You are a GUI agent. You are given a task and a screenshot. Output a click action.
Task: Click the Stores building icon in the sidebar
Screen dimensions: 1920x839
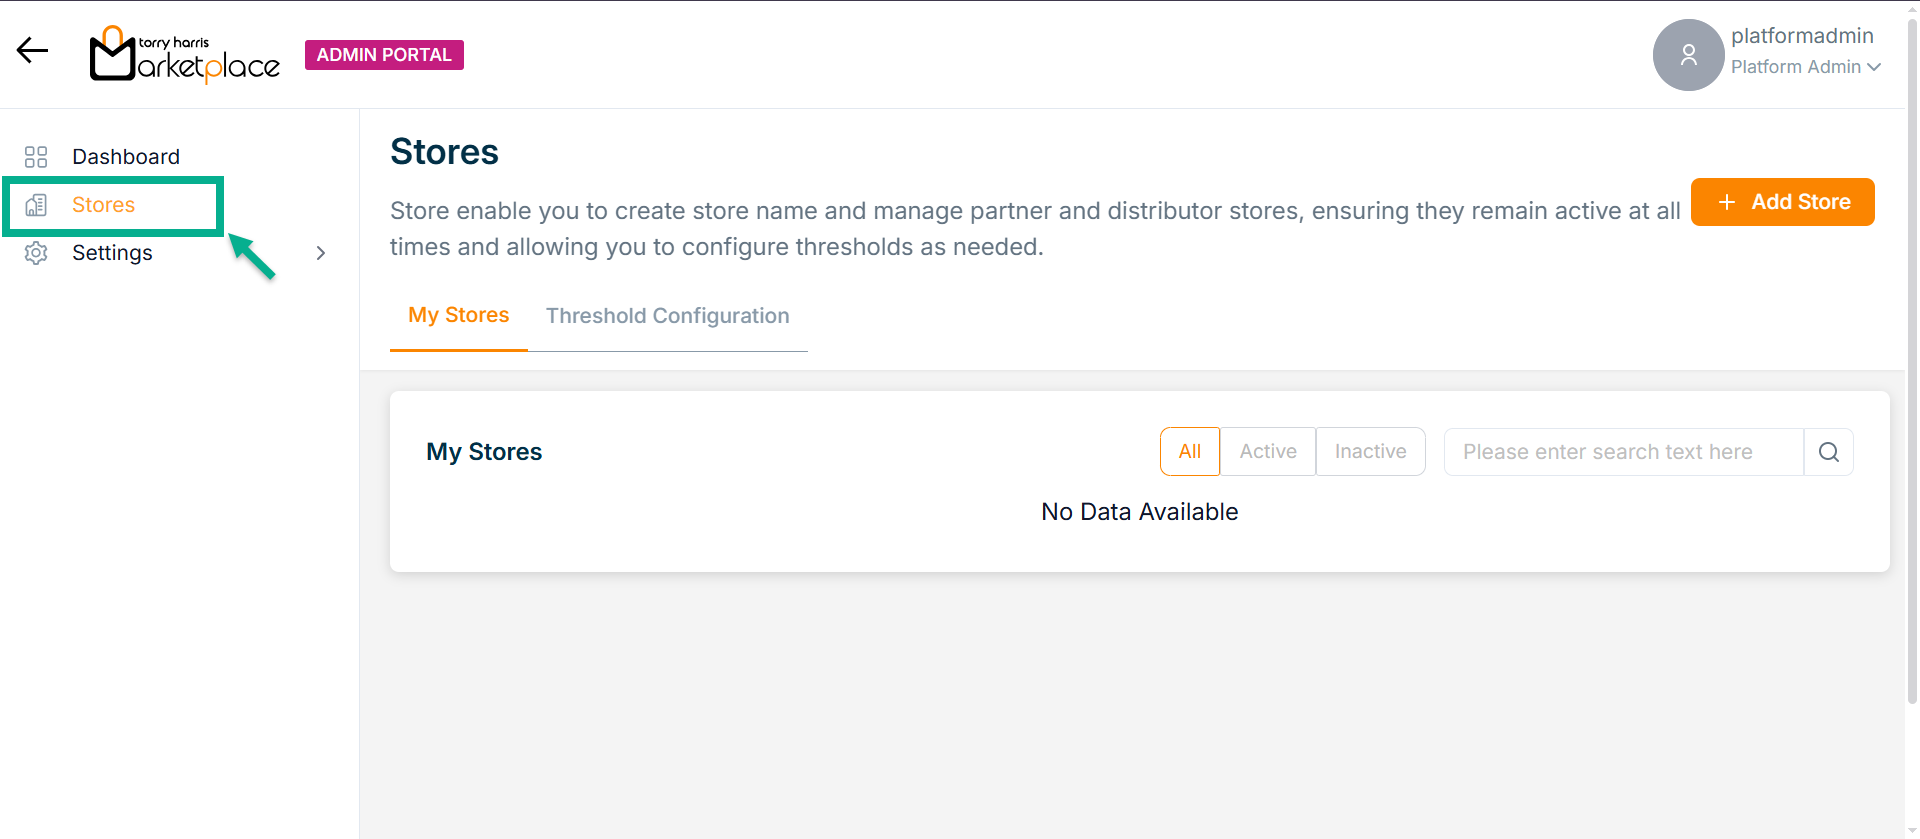pos(36,205)
